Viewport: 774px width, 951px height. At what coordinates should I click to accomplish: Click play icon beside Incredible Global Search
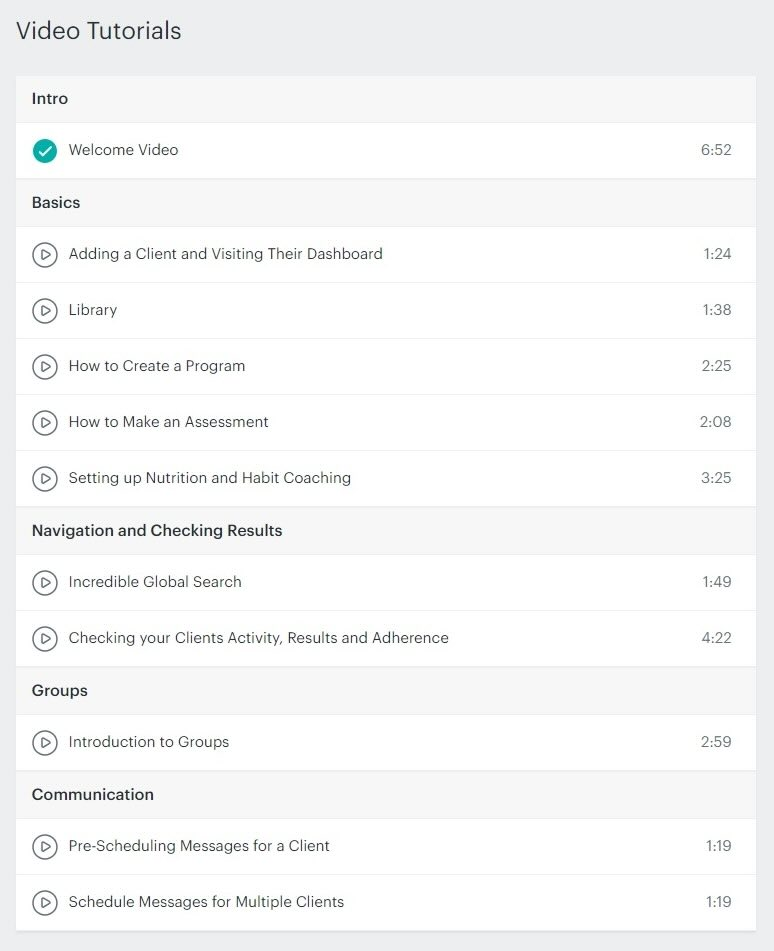click(x=45, y=583)
